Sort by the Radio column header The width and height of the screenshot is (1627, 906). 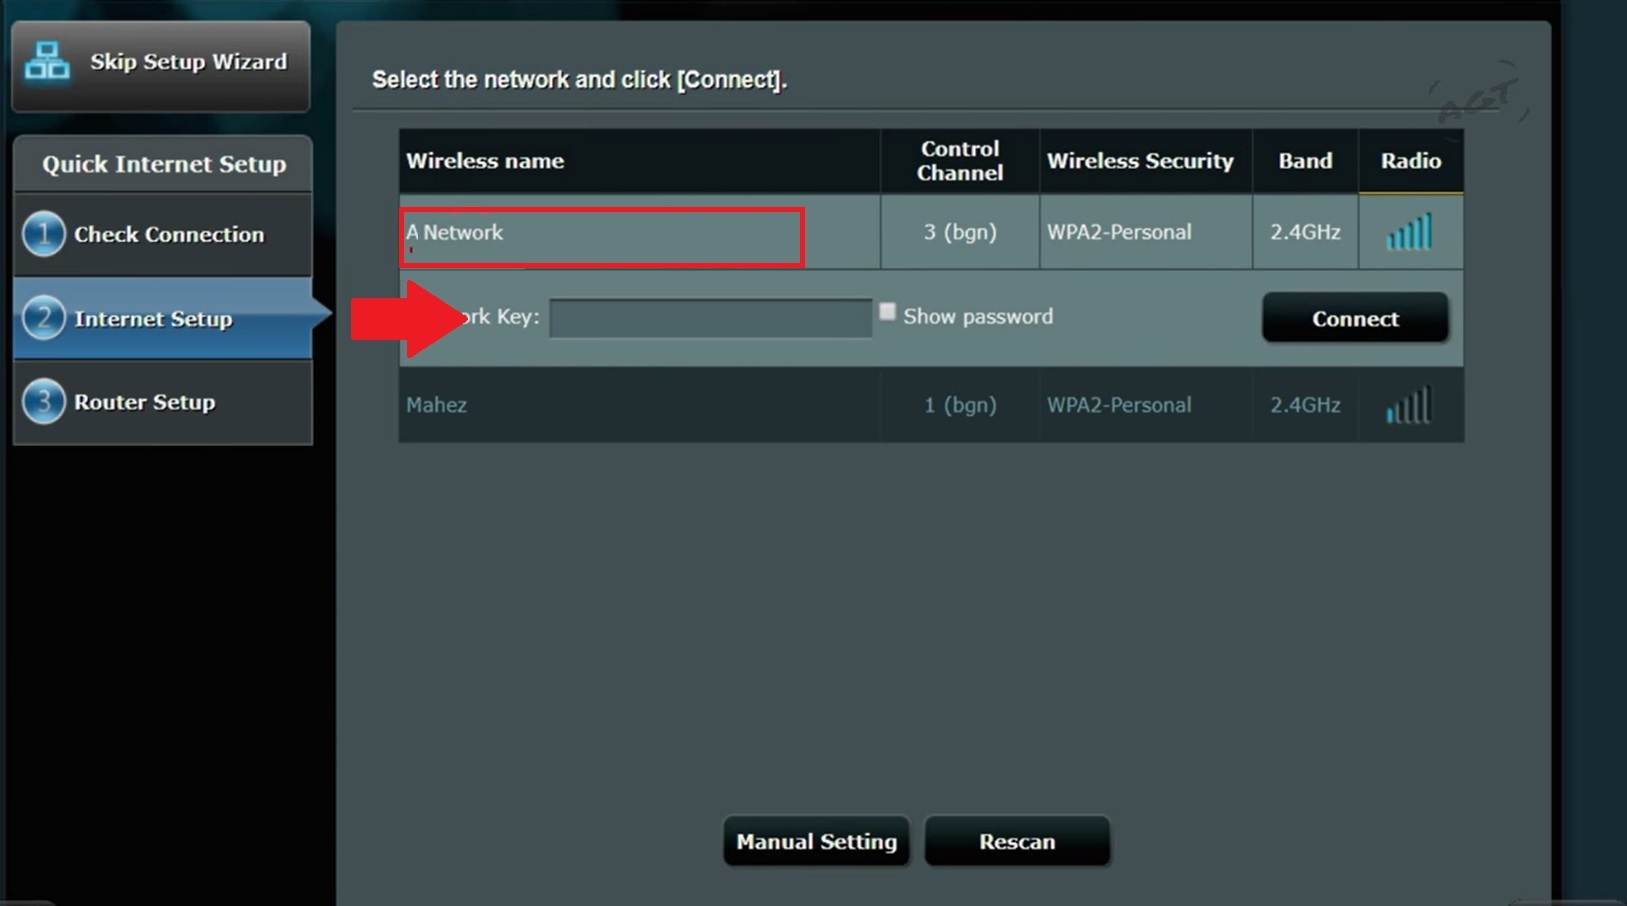1410,161
